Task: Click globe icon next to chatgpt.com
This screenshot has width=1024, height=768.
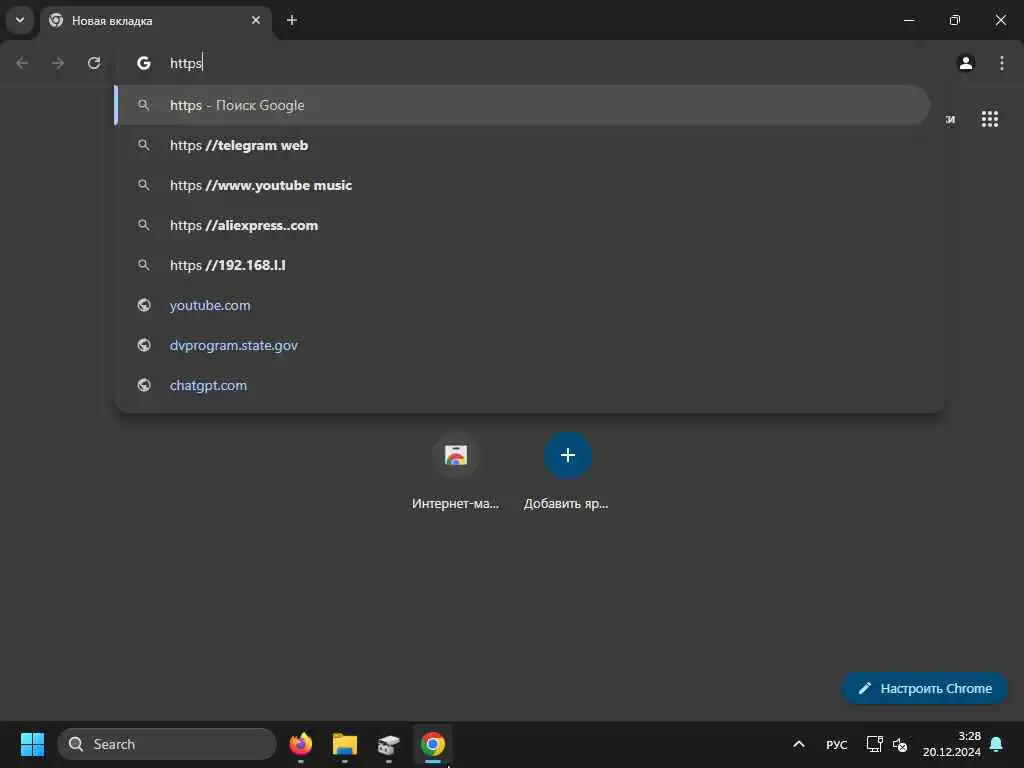Action: (144, 385)
